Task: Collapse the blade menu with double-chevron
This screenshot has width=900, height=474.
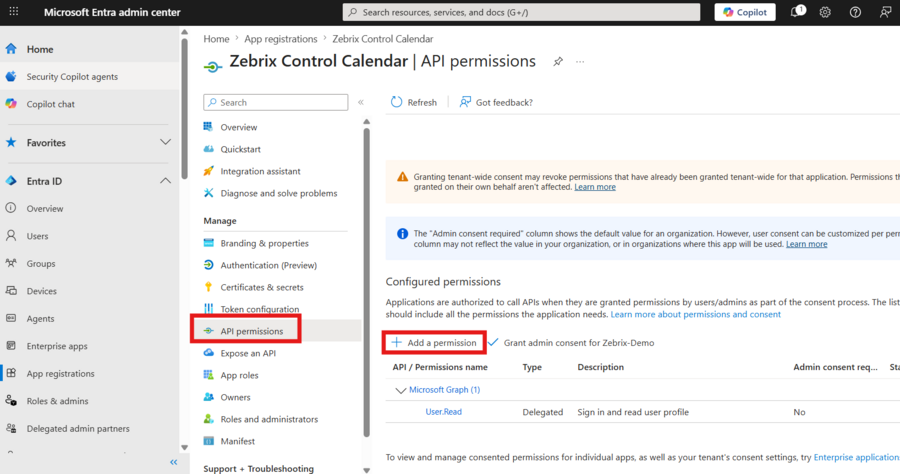Action: tap(361, 102)
